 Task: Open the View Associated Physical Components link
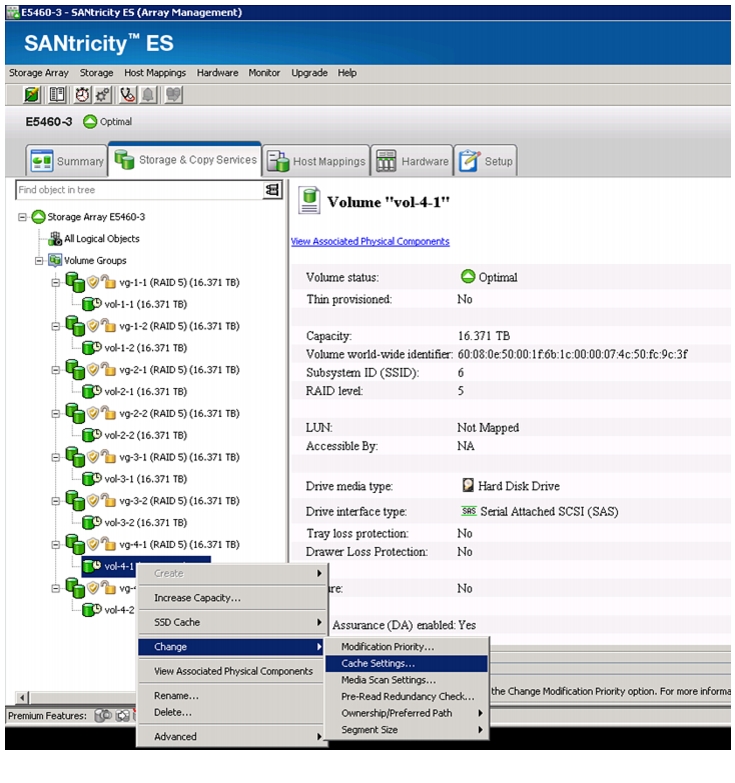pos(370,241)
